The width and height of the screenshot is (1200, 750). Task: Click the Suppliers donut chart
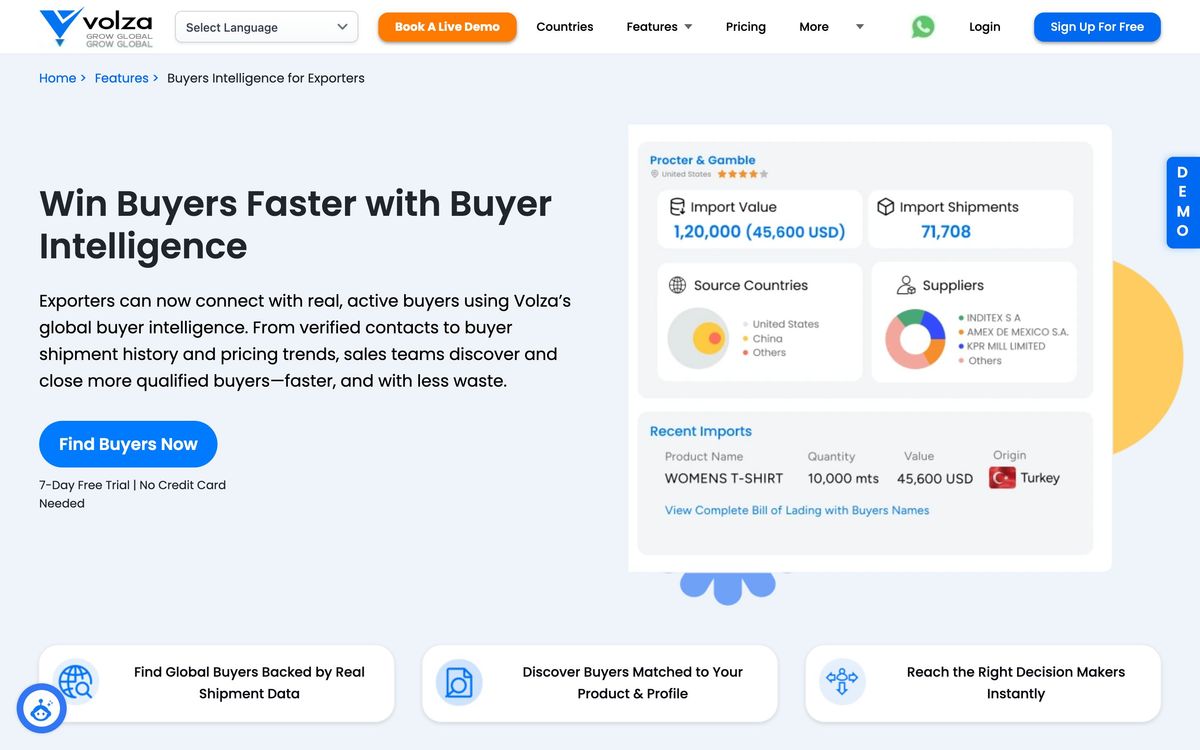tap(915, 339)
